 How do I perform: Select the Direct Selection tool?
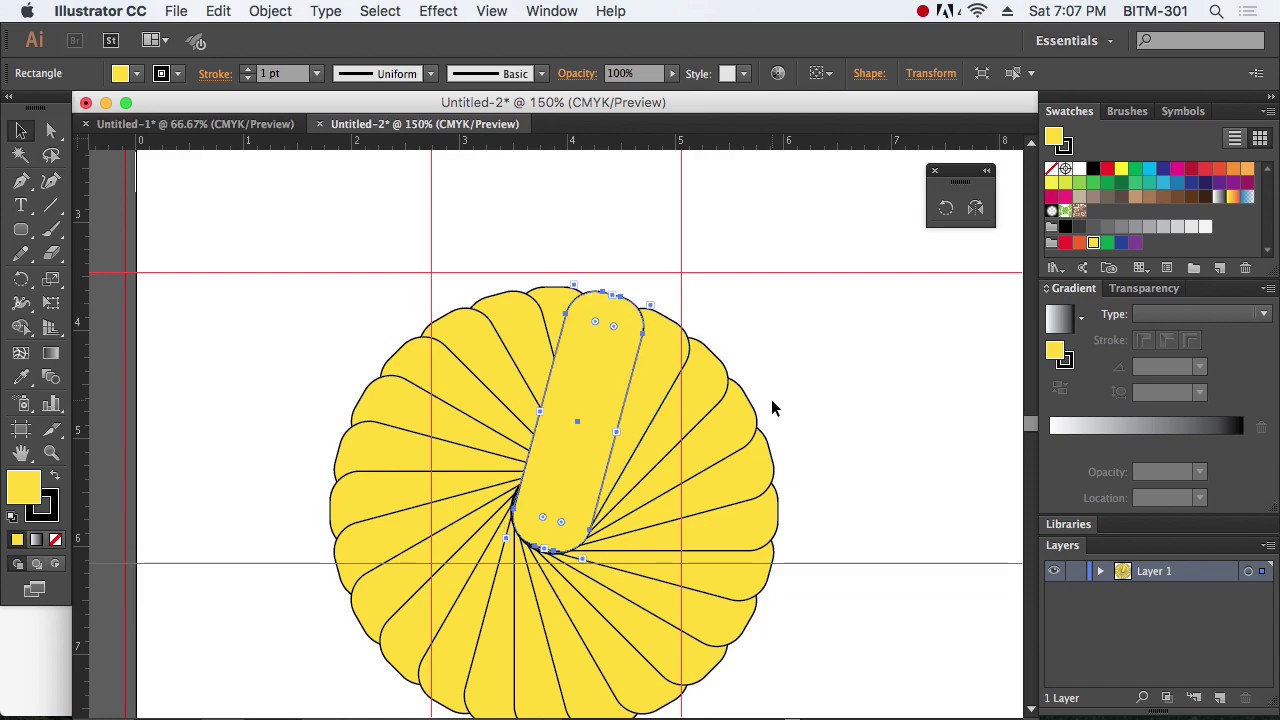(51, 131)
